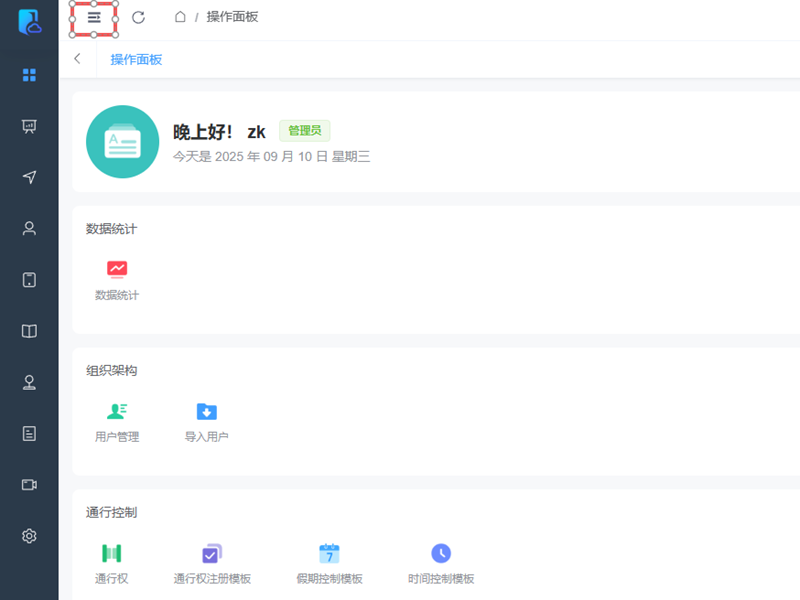
Task: Click the joystick stamp sidebar icon
Action: [x=29, y=382]
